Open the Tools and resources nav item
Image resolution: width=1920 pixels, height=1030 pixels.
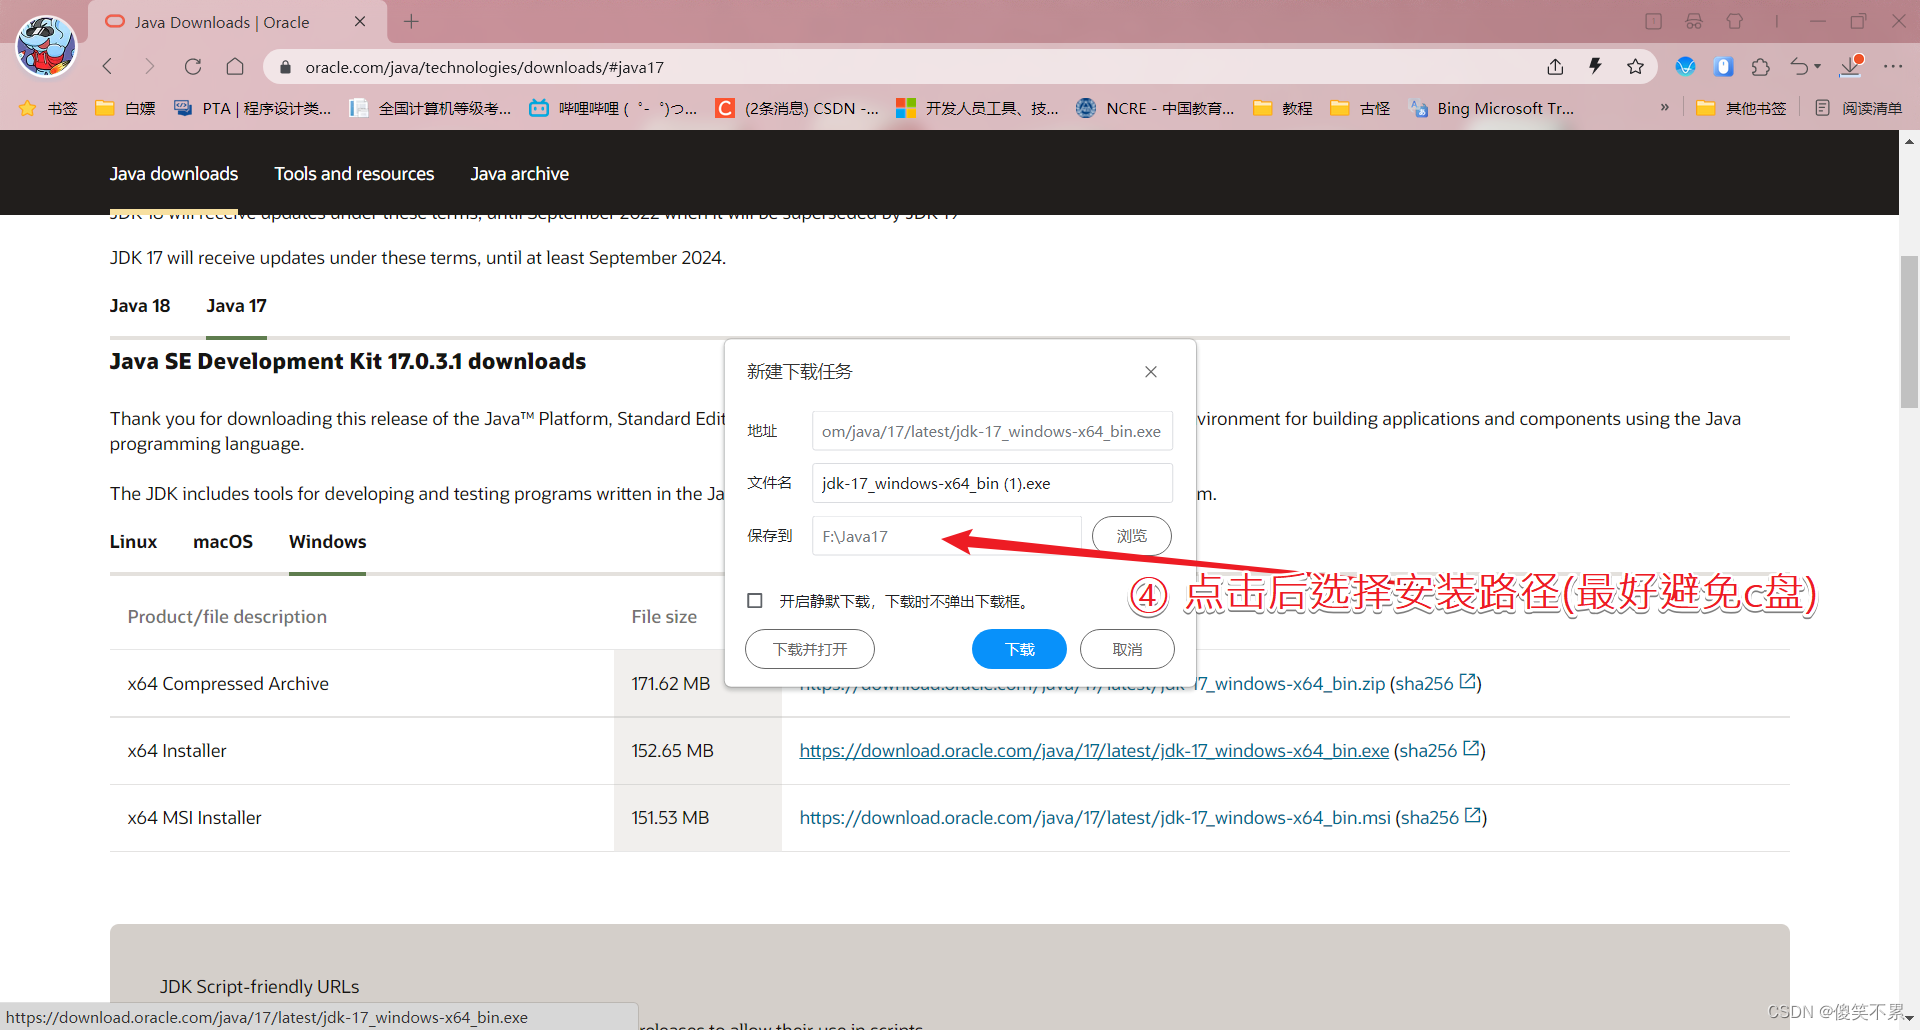pos(354,173)
